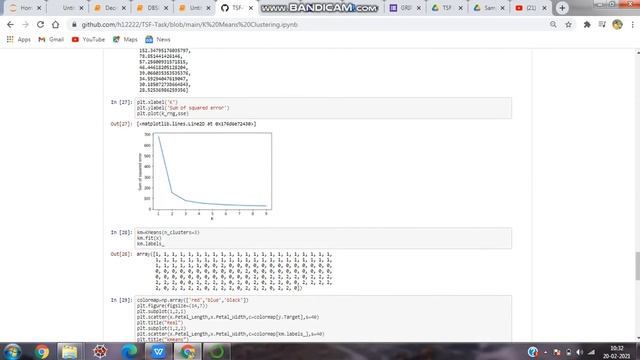Show hidden system tray icons arrow

coord(546,352)
